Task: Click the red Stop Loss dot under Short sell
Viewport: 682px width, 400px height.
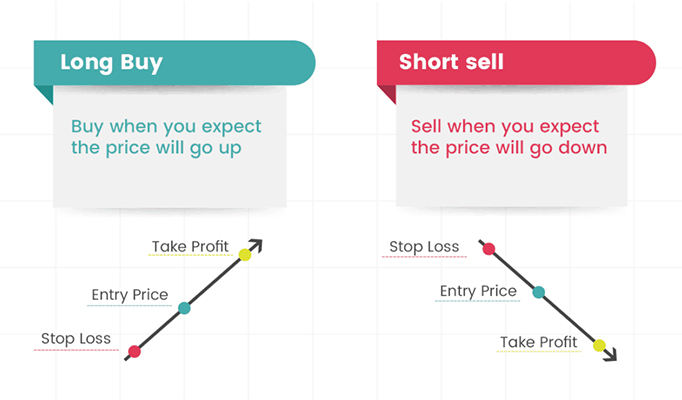Action: [x=488, y=249]
